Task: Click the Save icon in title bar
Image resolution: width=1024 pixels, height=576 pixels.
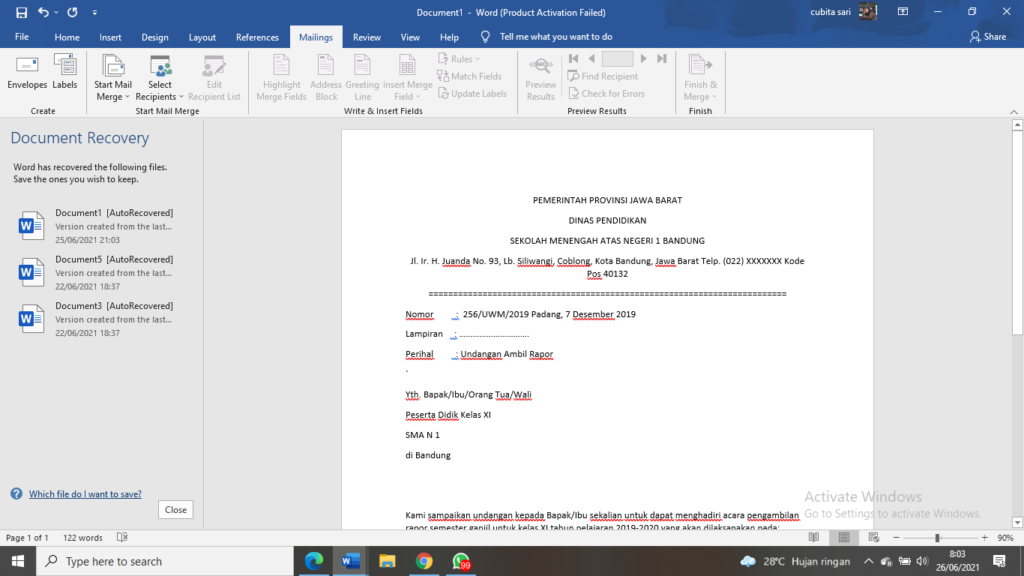Action: pyautogui.click(x=22, y=12)
